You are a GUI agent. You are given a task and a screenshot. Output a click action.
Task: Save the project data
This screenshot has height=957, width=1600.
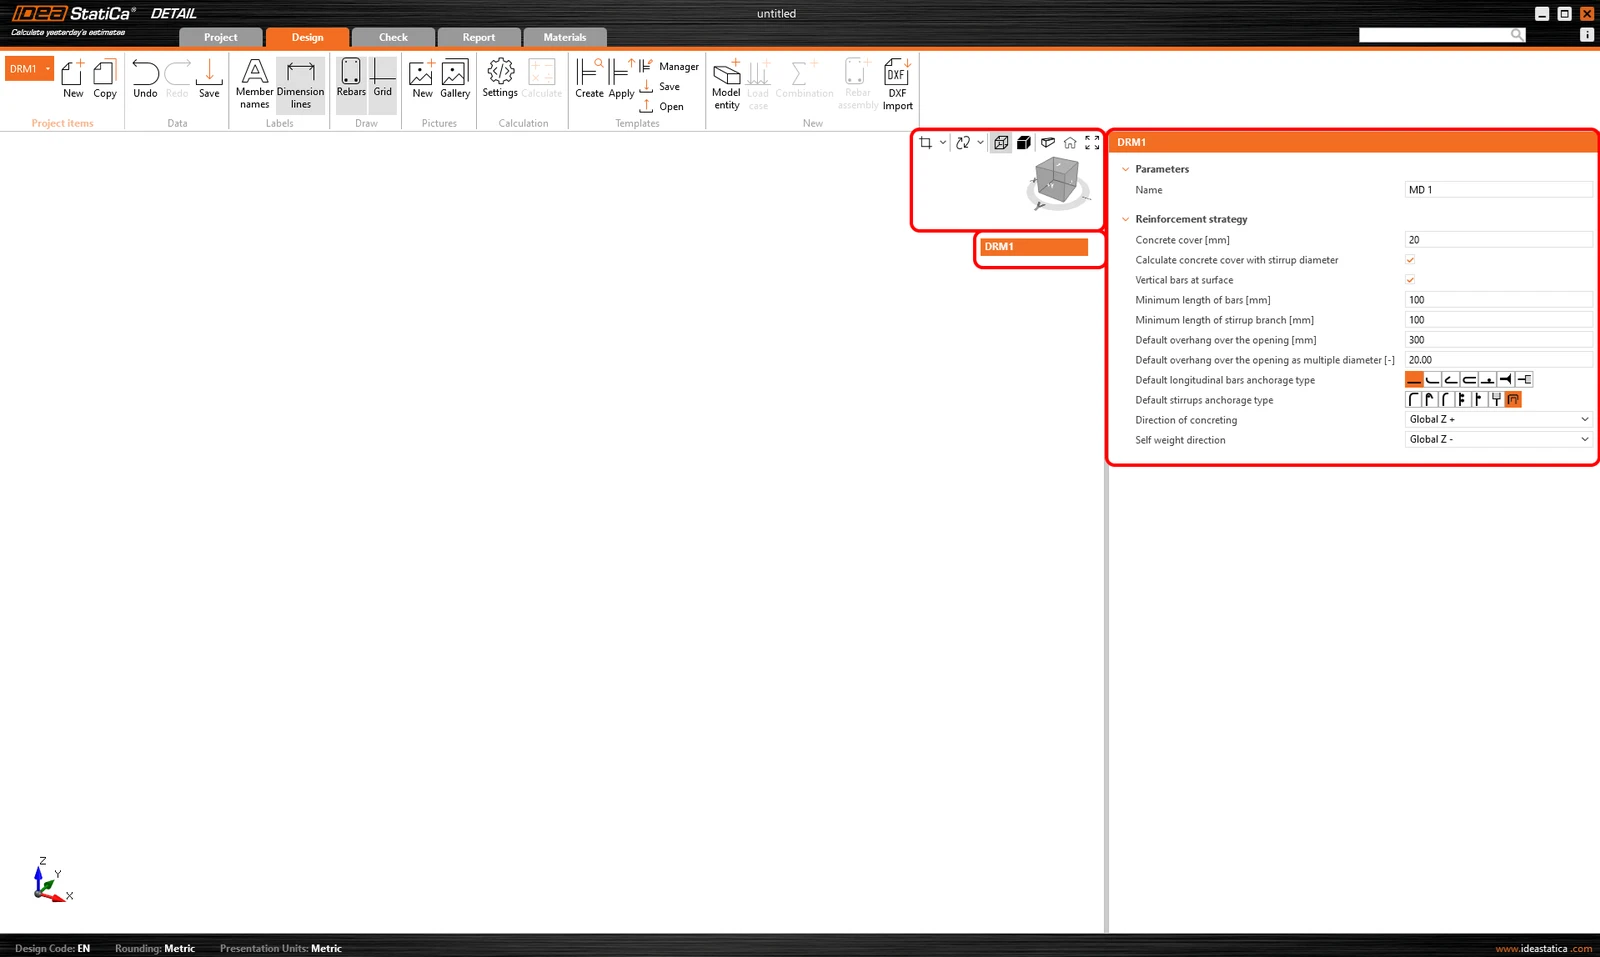click(209, 79)
